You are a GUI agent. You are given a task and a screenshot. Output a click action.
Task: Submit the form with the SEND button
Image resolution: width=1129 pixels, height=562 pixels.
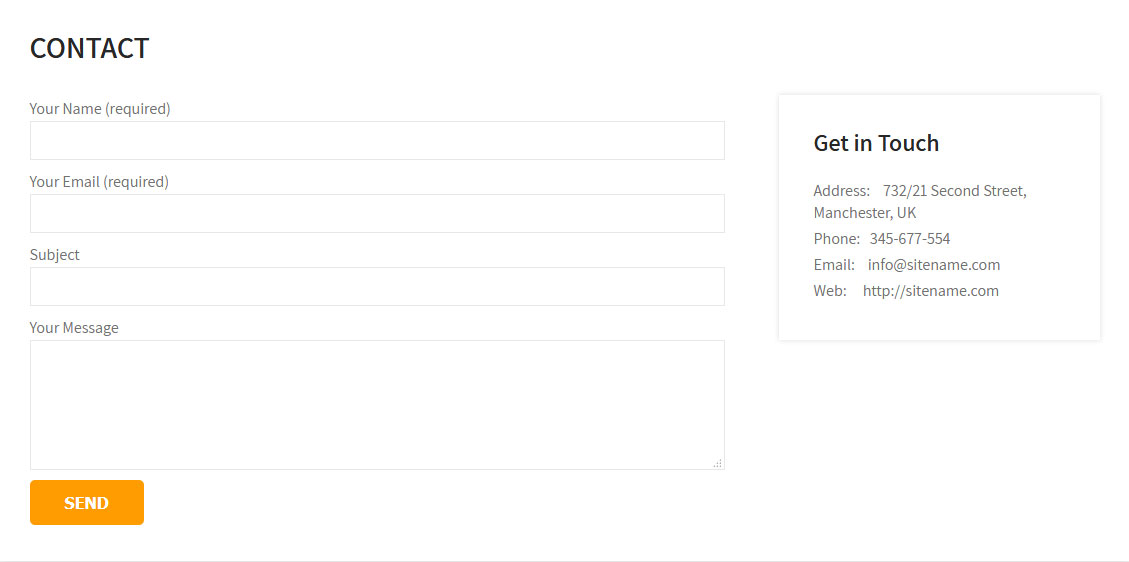point(87,502)
